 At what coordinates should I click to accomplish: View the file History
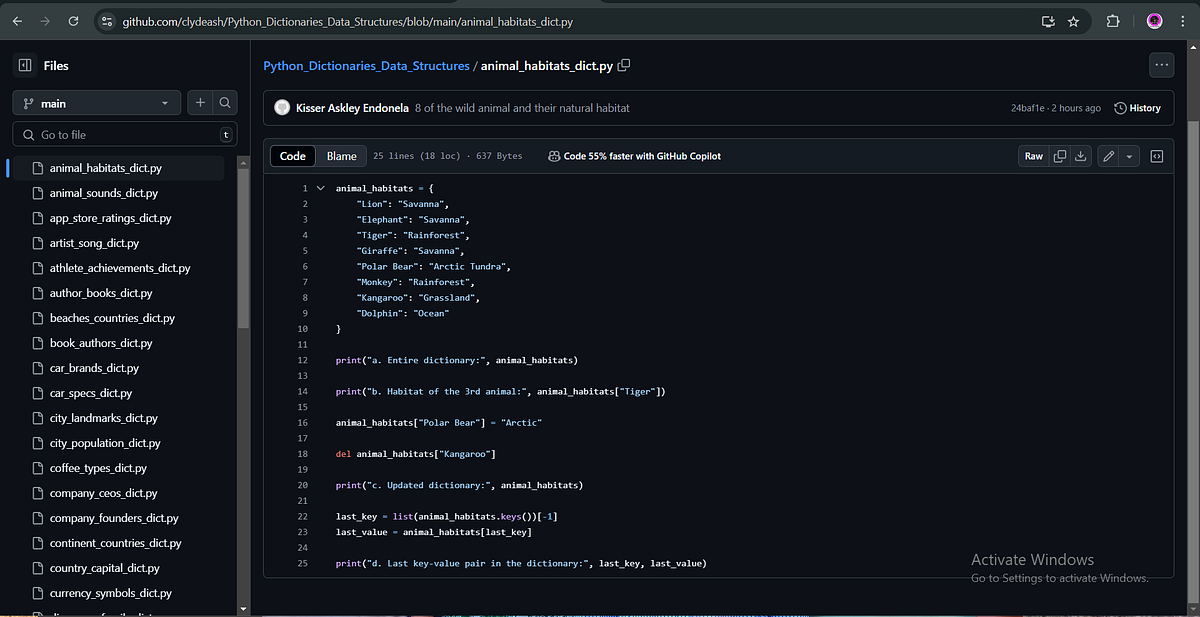click(1138, 107)
